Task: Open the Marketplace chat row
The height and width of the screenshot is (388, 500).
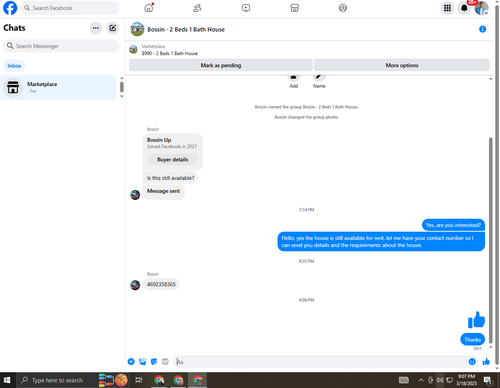Action: tap(58, 87)
